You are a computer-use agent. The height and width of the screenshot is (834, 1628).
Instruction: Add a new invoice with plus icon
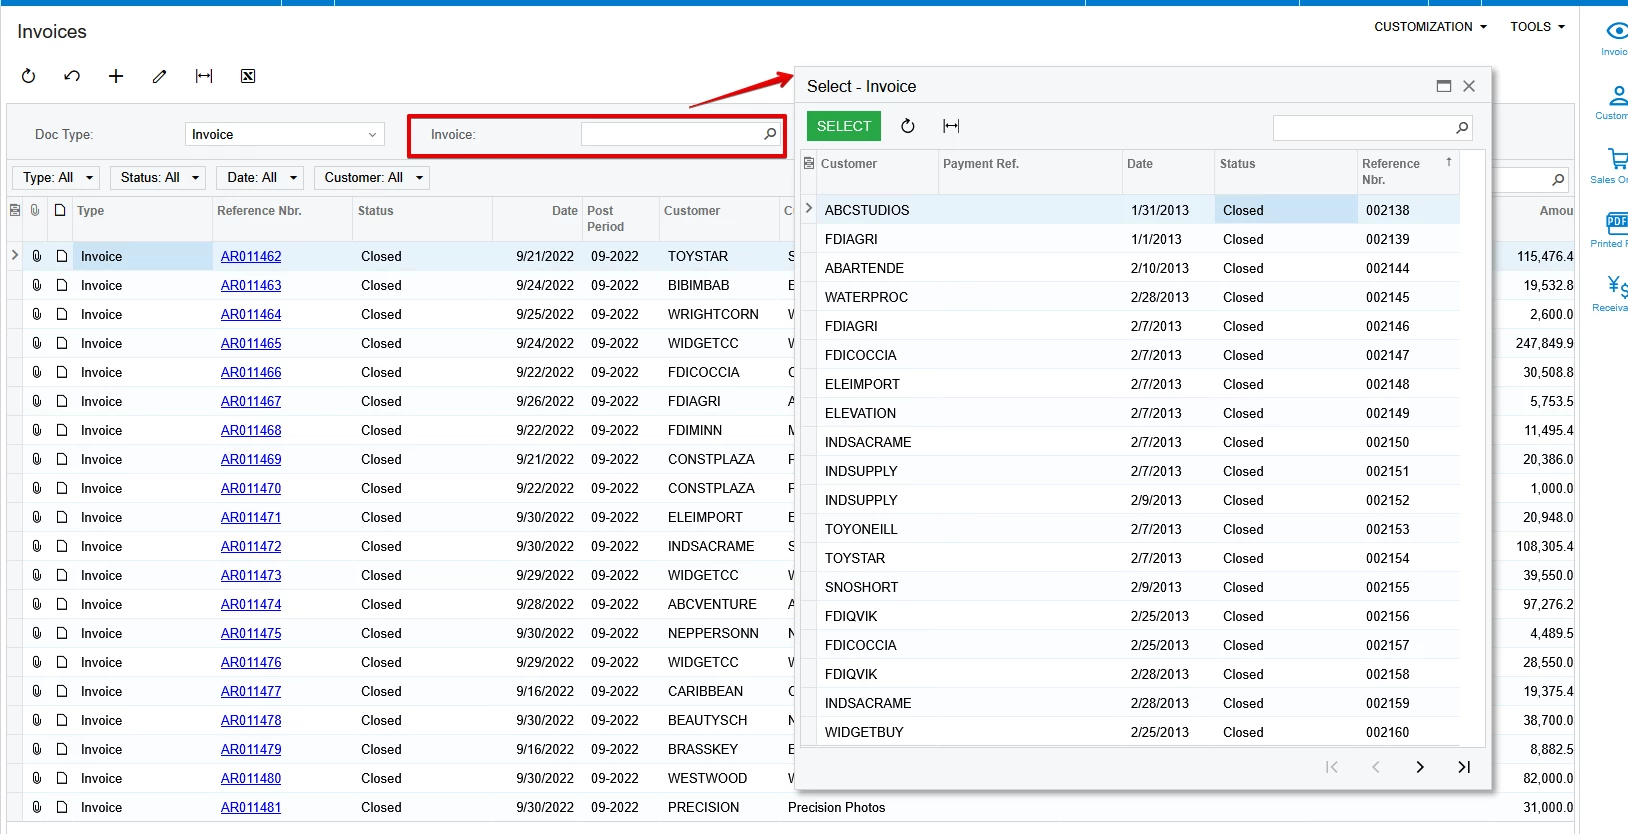pyautogui.click(x=116, y=76)
